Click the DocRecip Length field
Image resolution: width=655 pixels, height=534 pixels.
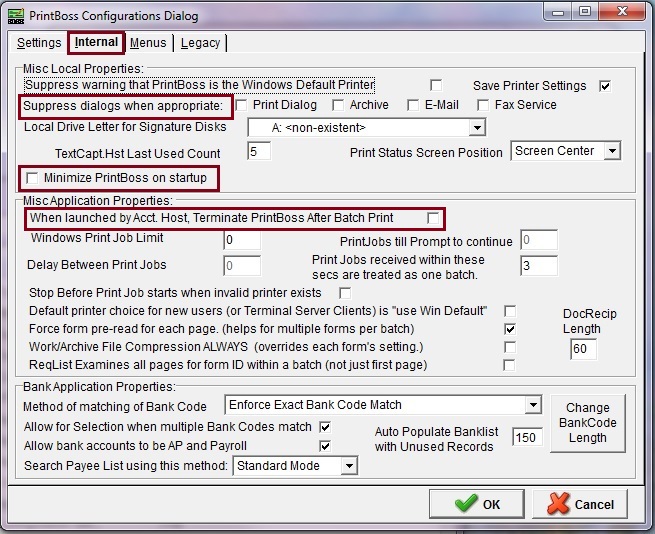tap(583, 348)
